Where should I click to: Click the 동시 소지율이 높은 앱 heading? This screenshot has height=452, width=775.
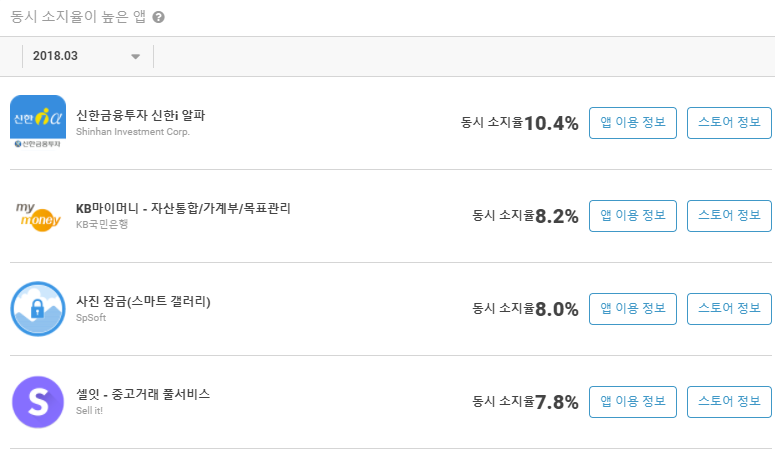[x=78, y=17]
